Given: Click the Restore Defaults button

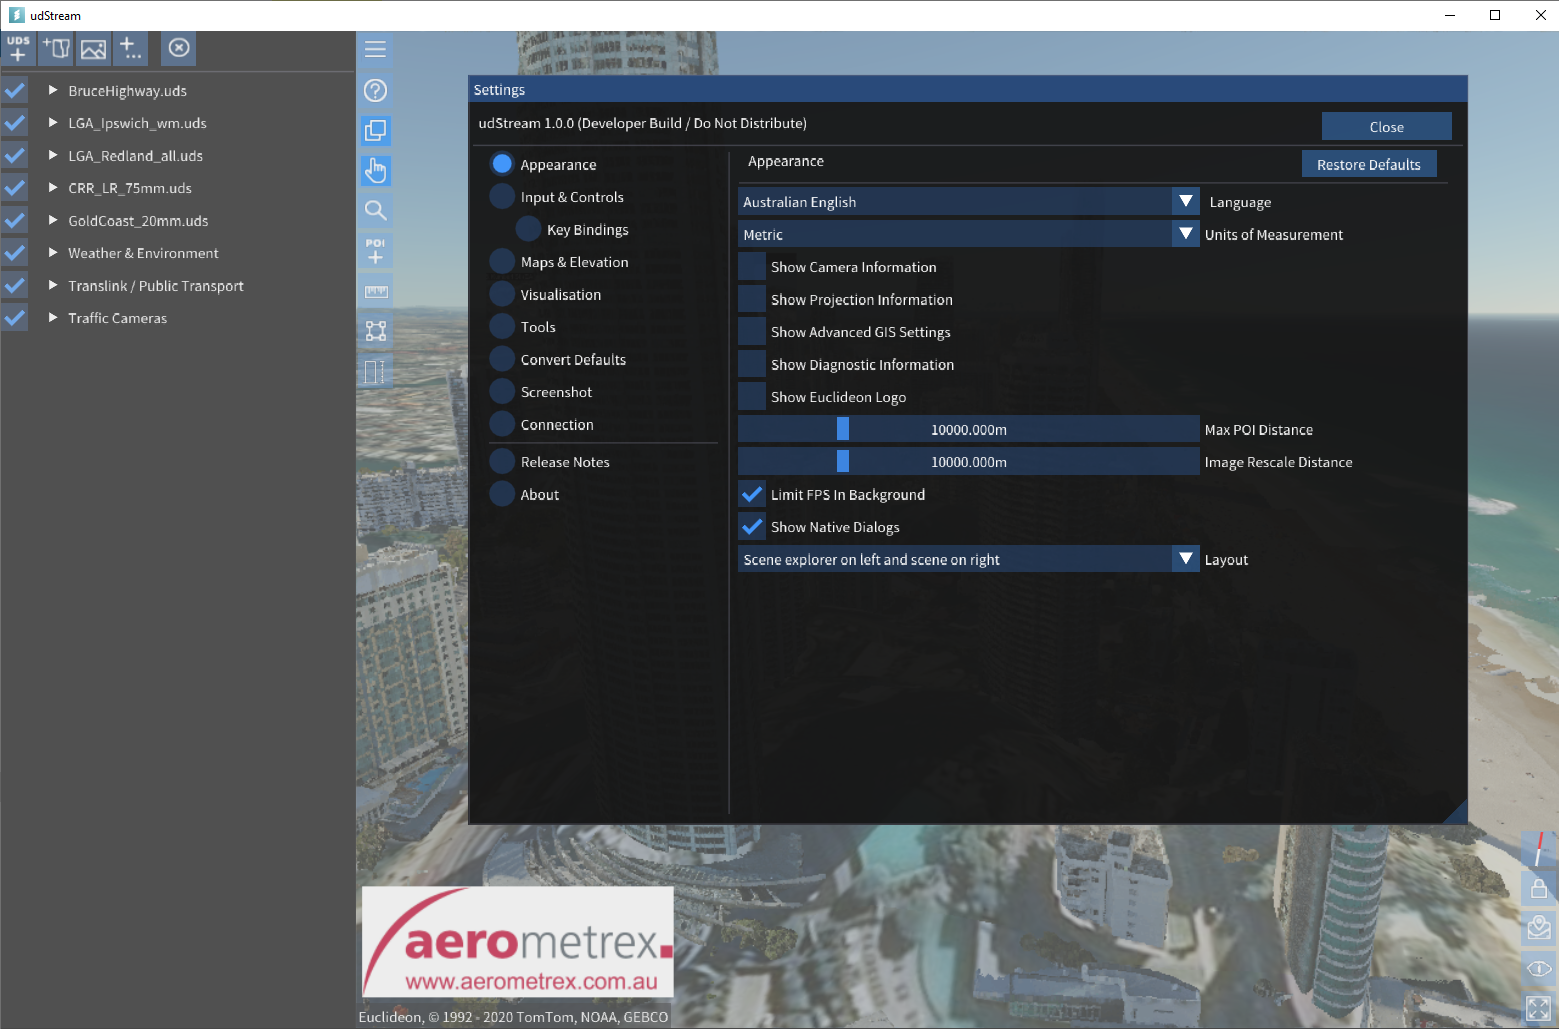Looking at the screenshot, I should coord(1368,164).
